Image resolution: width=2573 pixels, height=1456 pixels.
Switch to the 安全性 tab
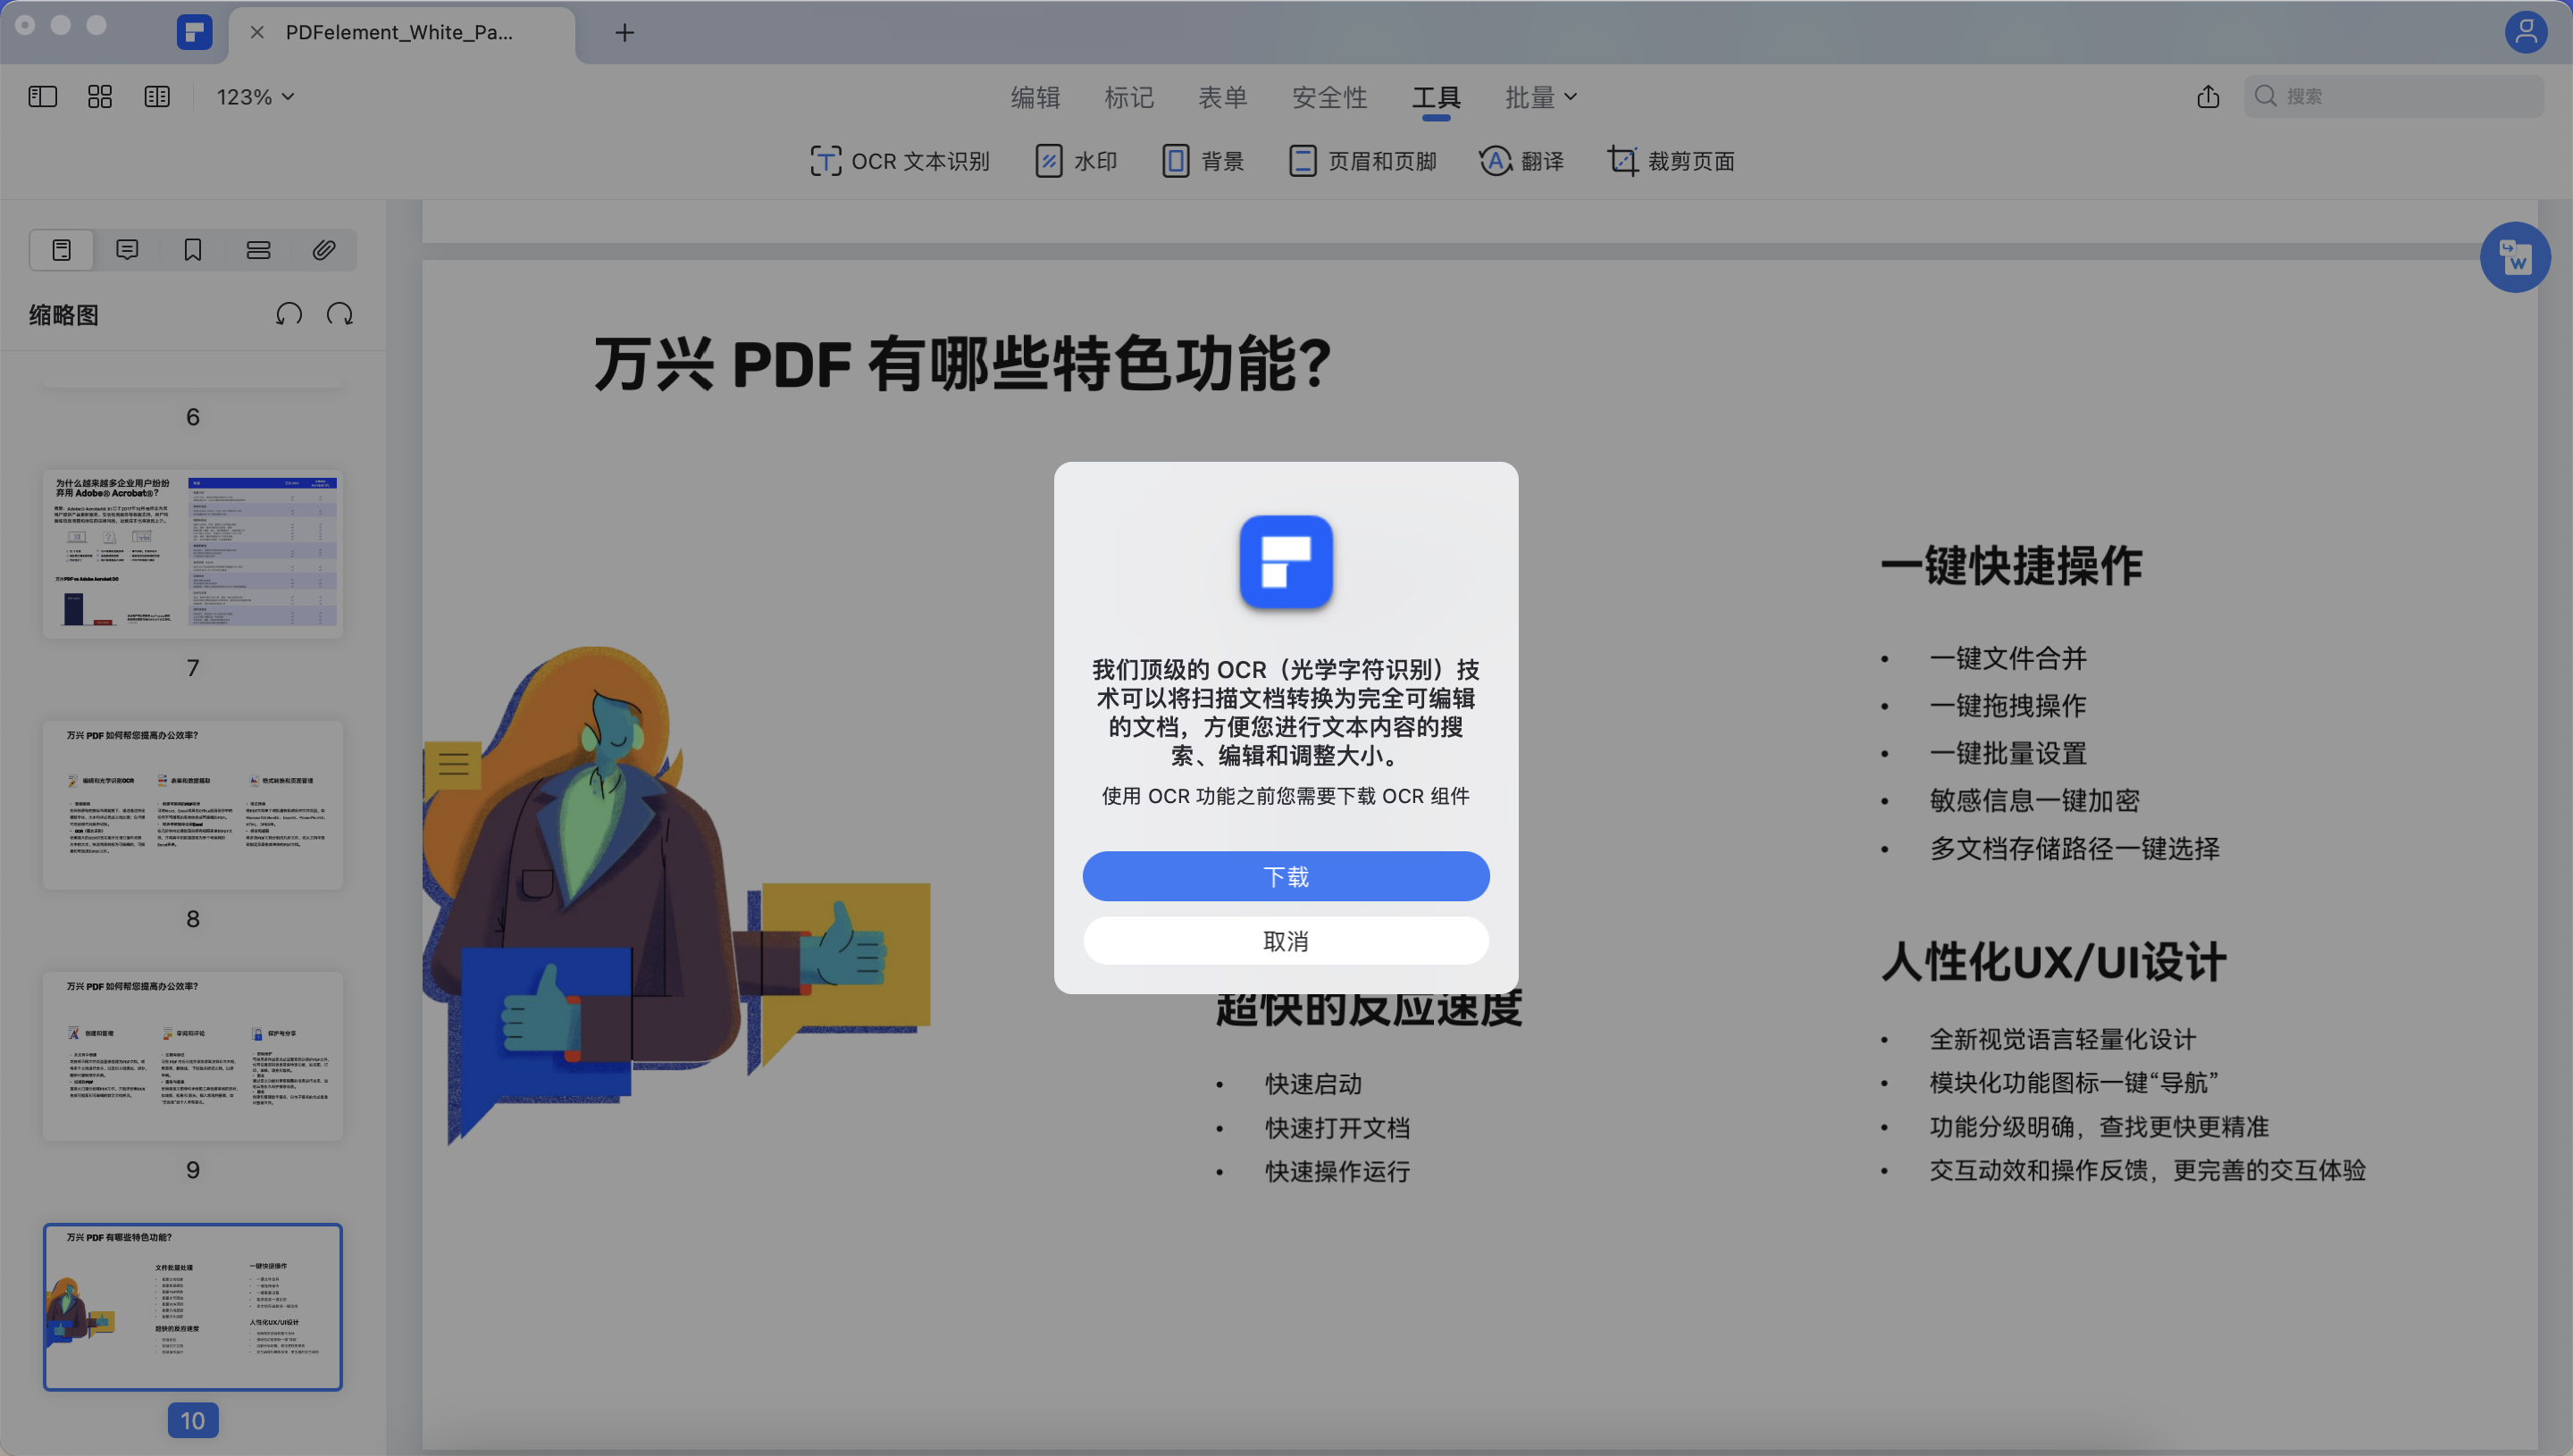pos(1329,97)
